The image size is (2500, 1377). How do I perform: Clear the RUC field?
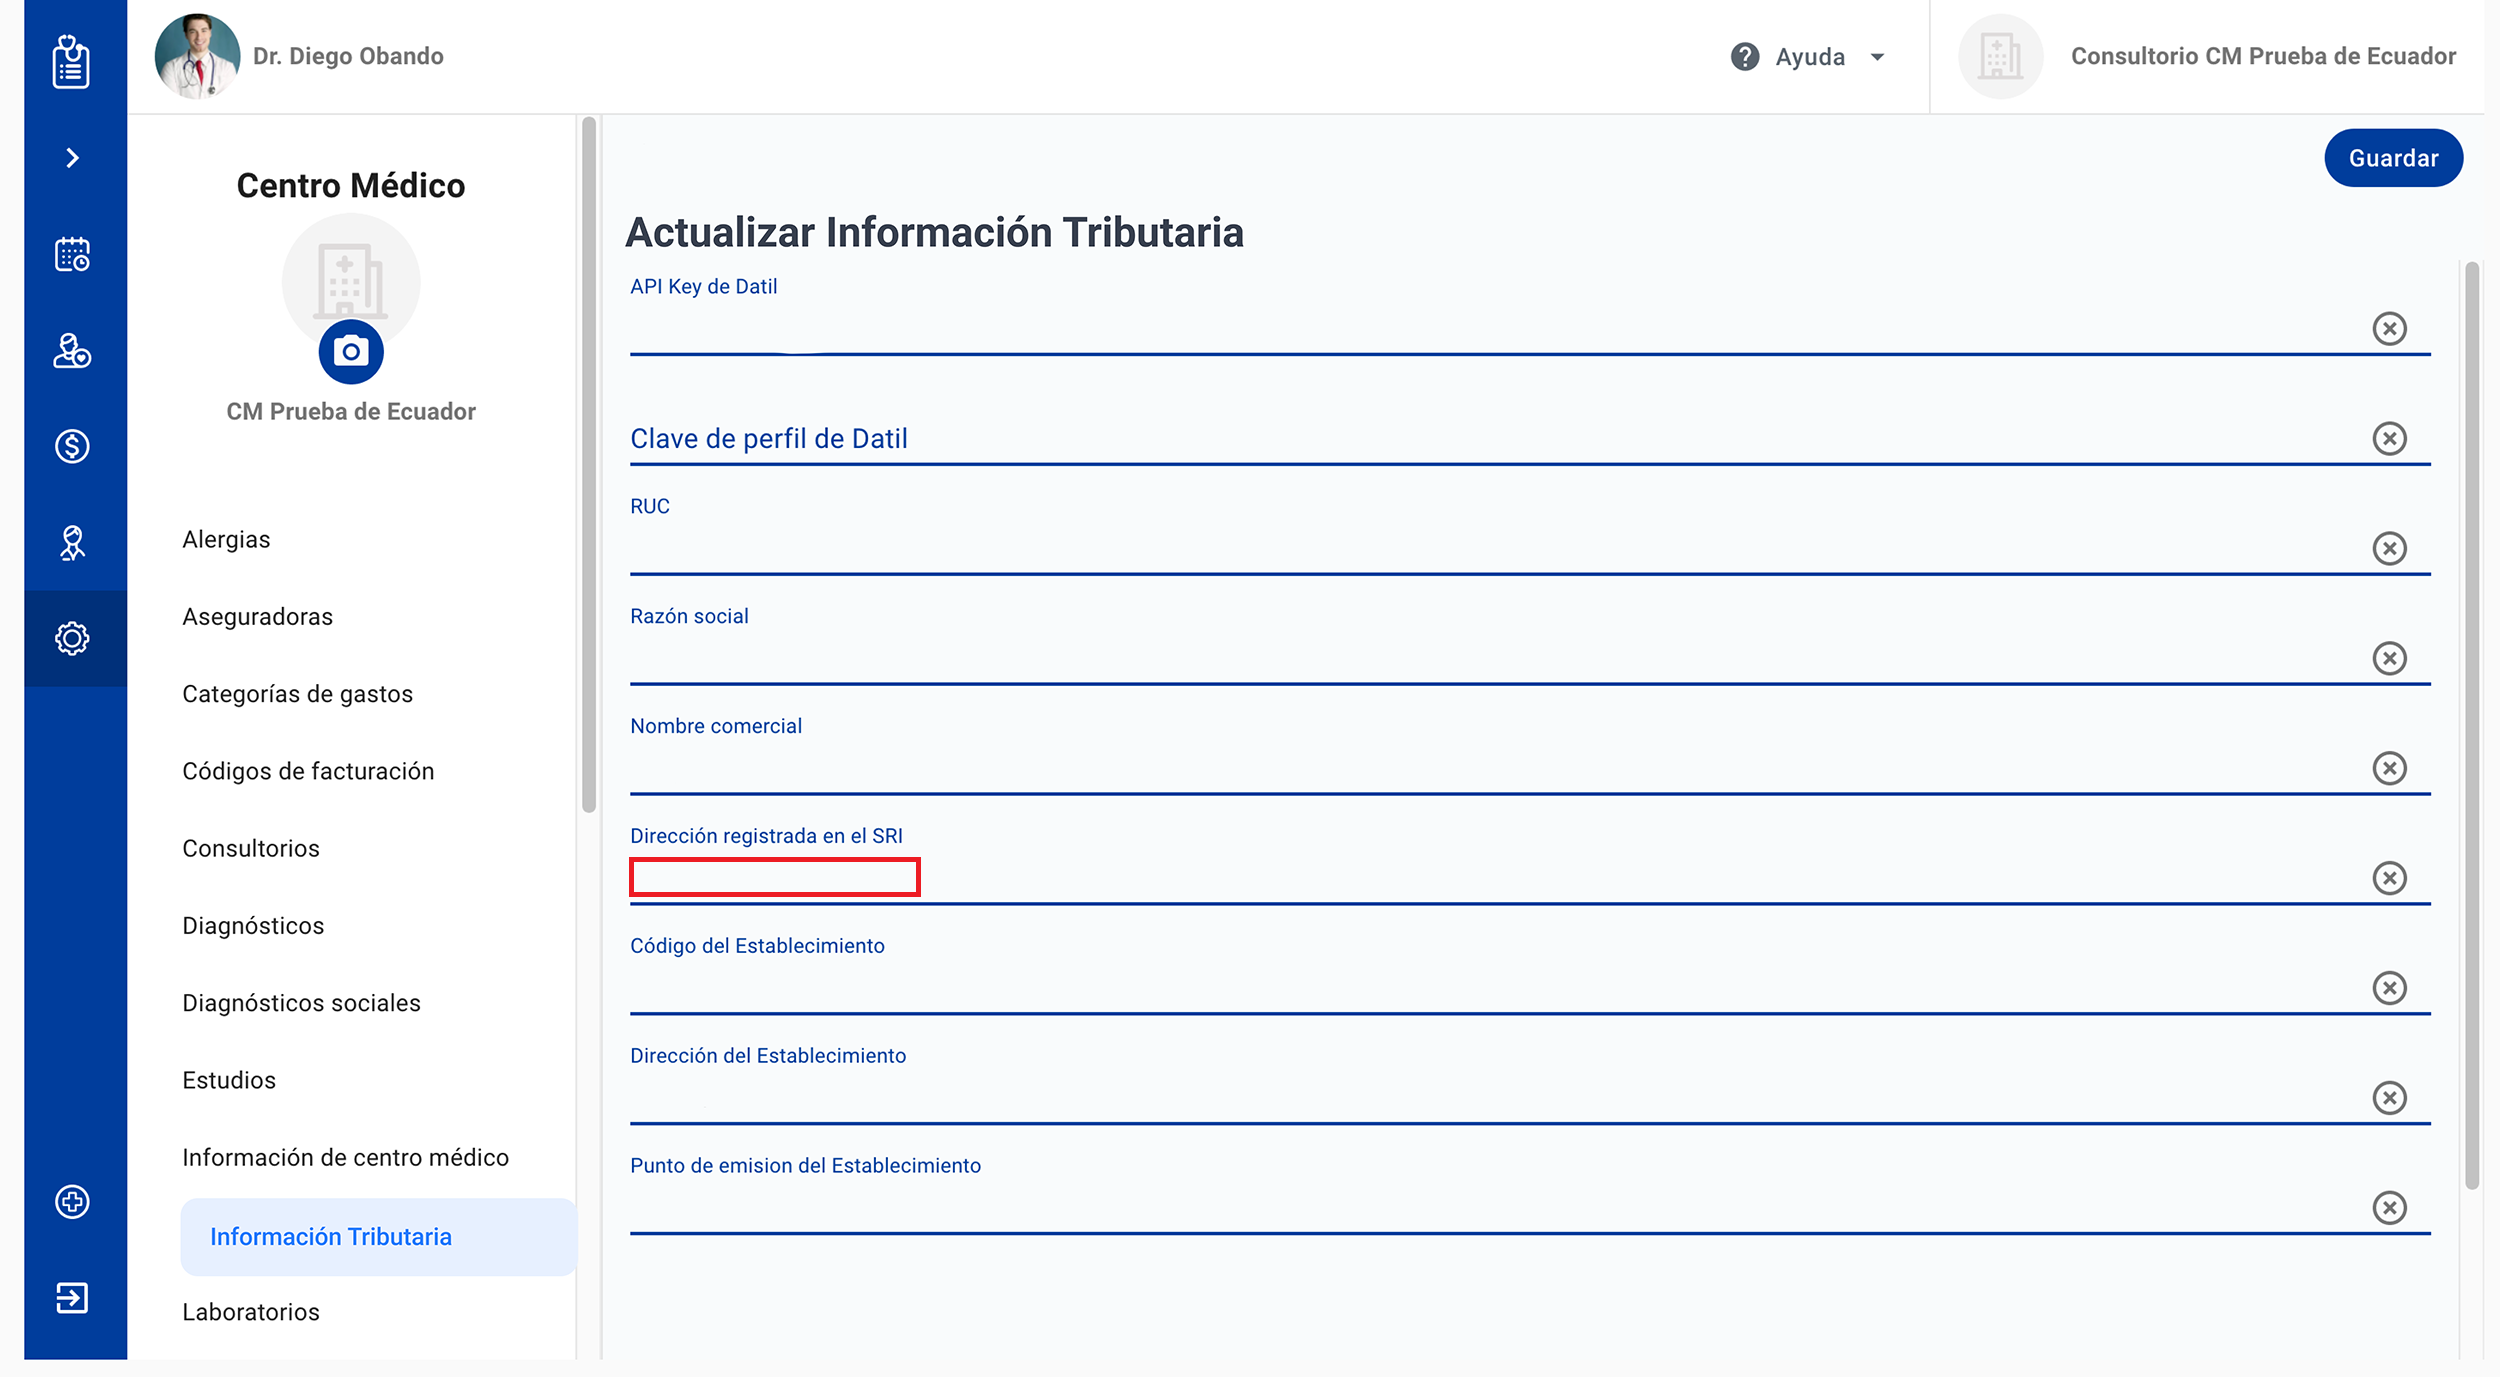2388,548
